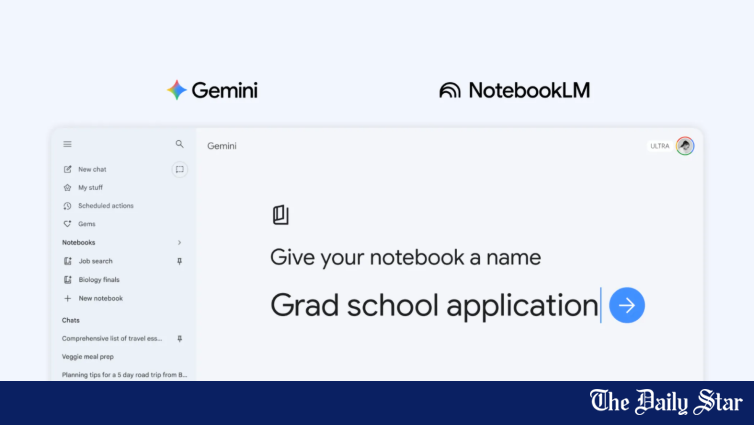The width and height of the screenshot is (754, 425).
Task: Click the Chats section heading
Action: tap(71, 320)
